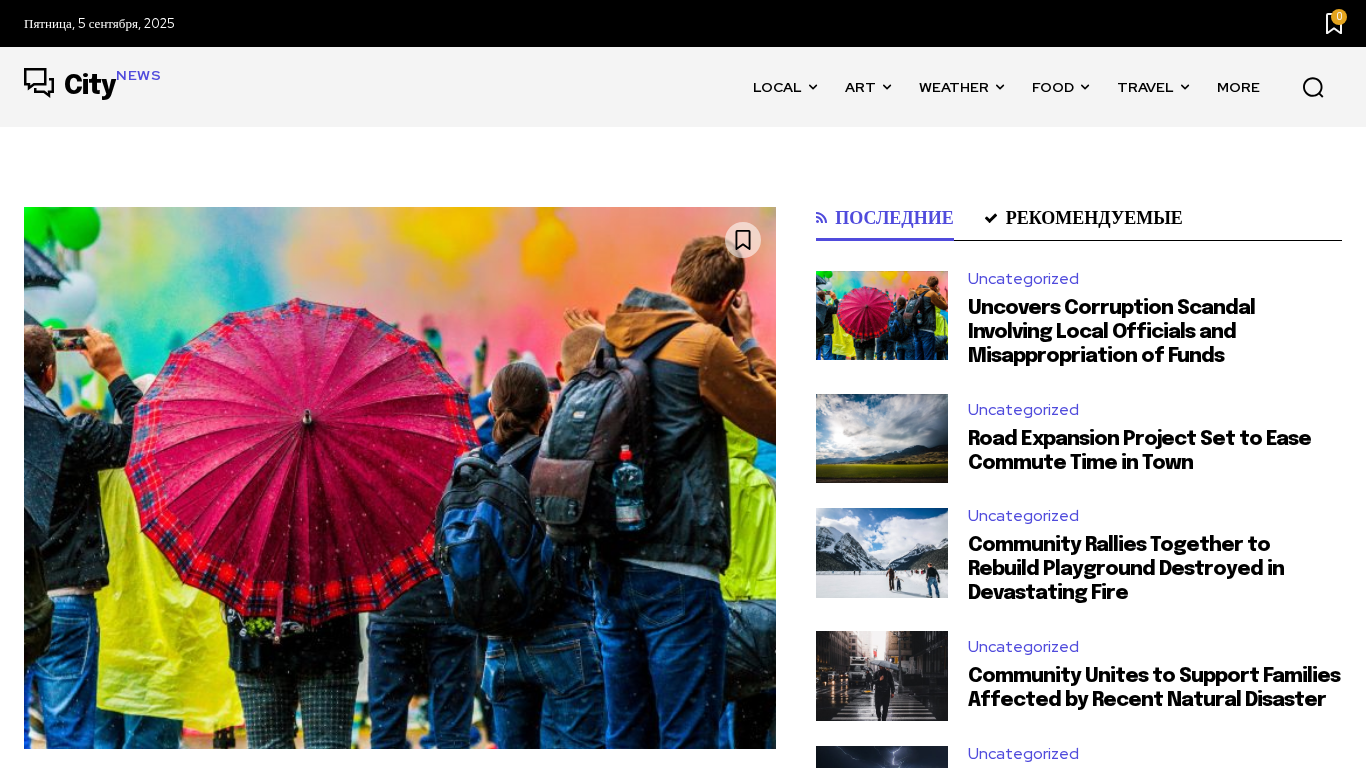Switch to the Последние tab

click(x=885, y=218)
